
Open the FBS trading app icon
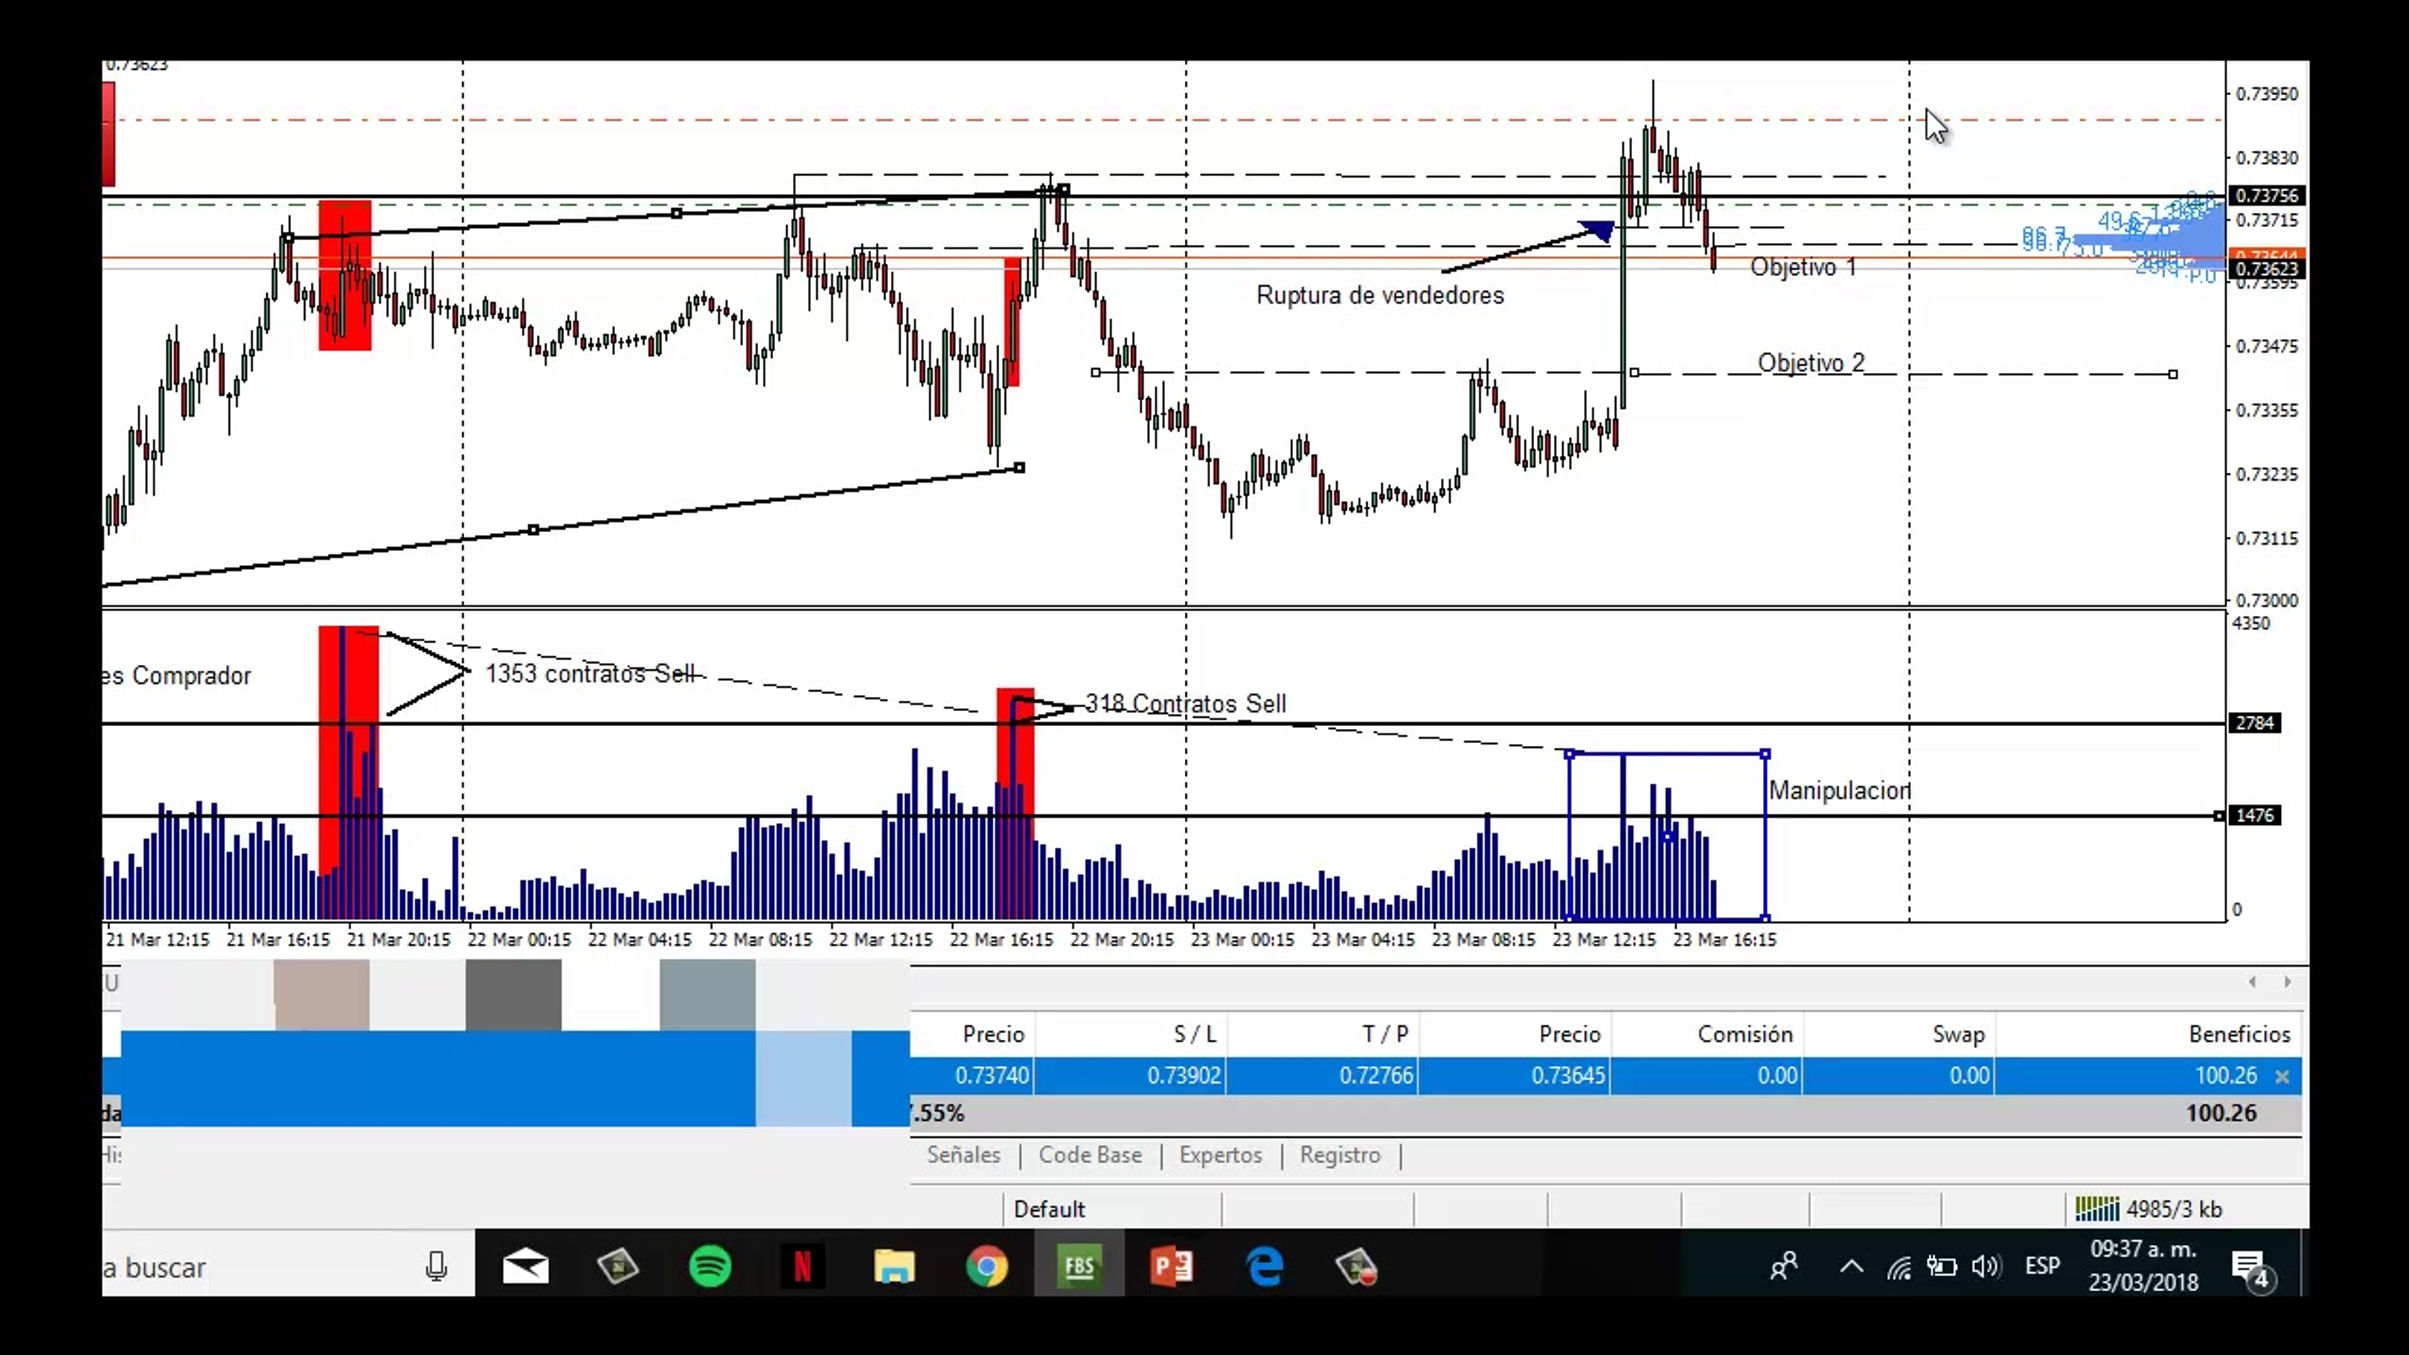pyautogui.click(x=1079, y=1267)
